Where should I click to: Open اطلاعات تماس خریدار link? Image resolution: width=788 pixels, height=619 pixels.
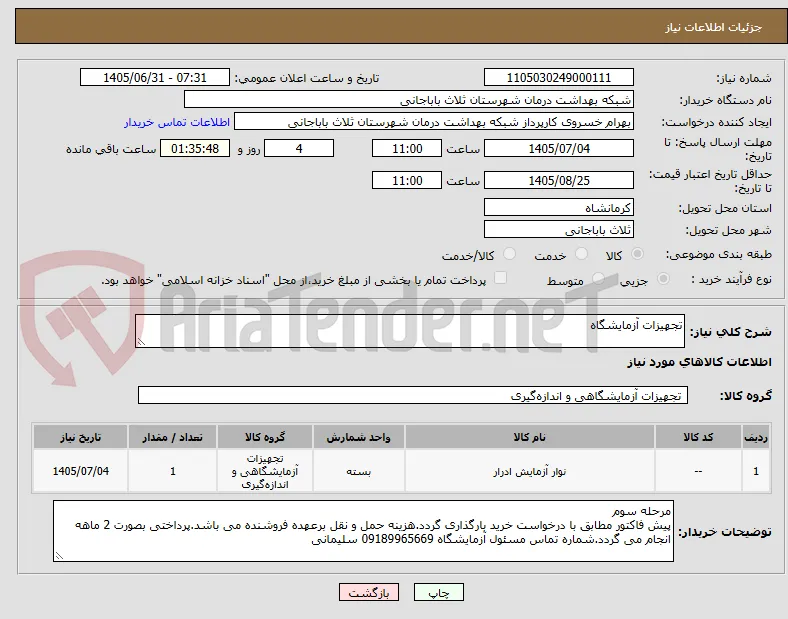pyautogui.click(x=177, y=122)
